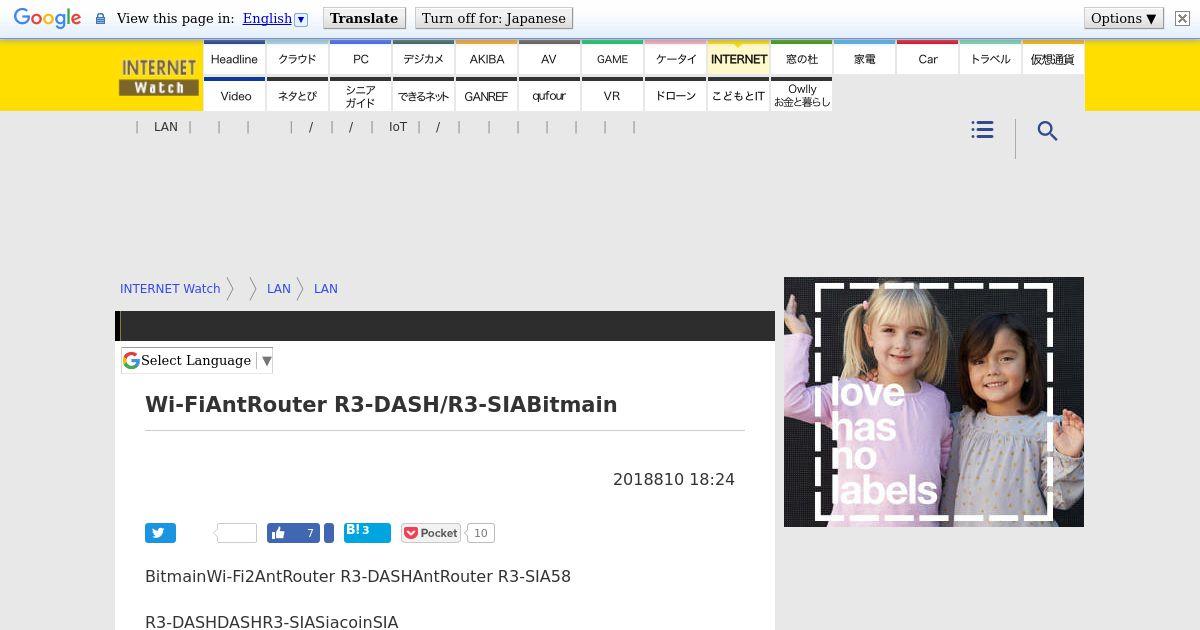
Task: Open the GANREF tab
Action: coord(486,95)
